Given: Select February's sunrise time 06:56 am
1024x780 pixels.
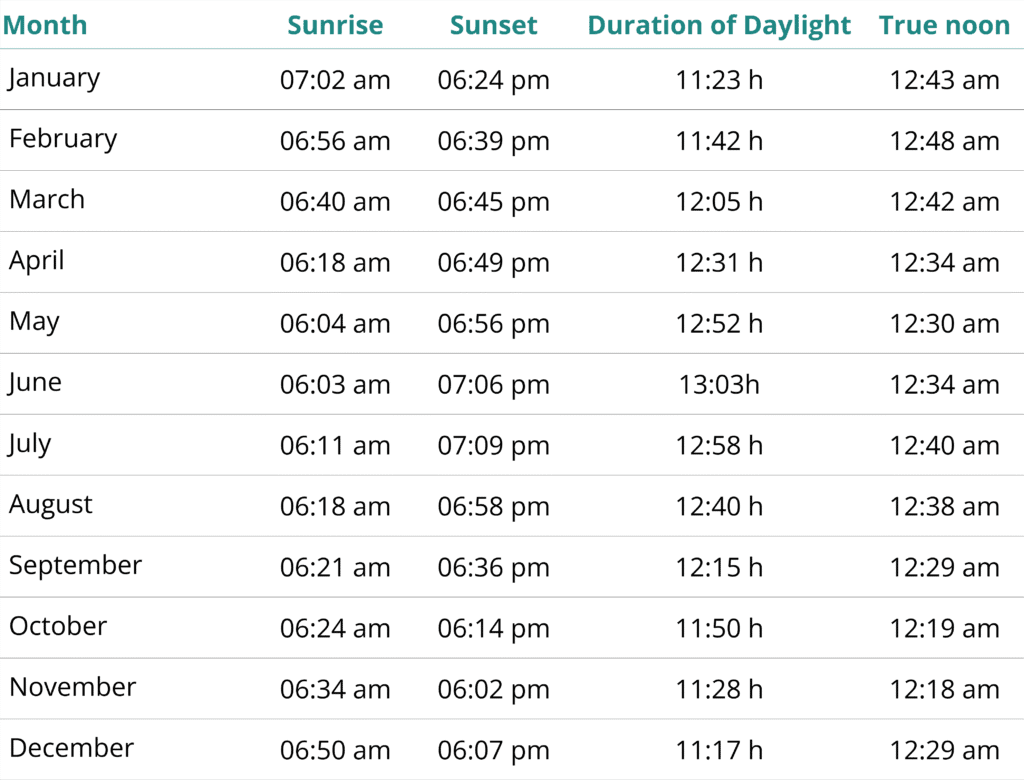Looking at the screenshot, I should pyautogui.click(x=335, y=141).
